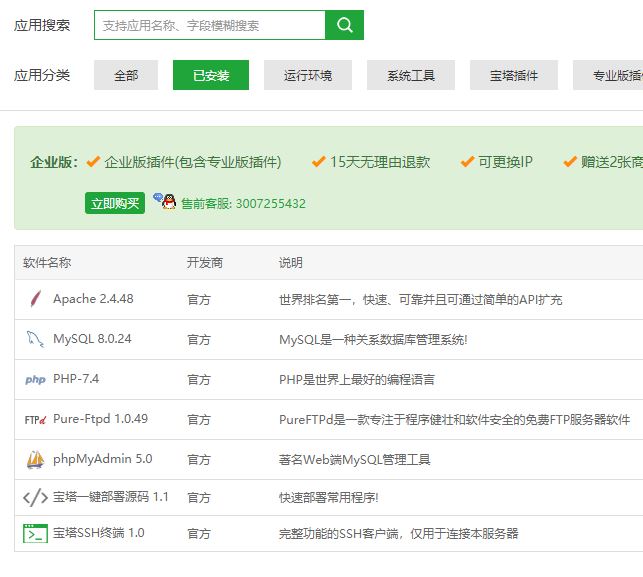Screen dimensions: 643x577
Task: Switch to the 运行环境 category
Action: coord(308,75)
